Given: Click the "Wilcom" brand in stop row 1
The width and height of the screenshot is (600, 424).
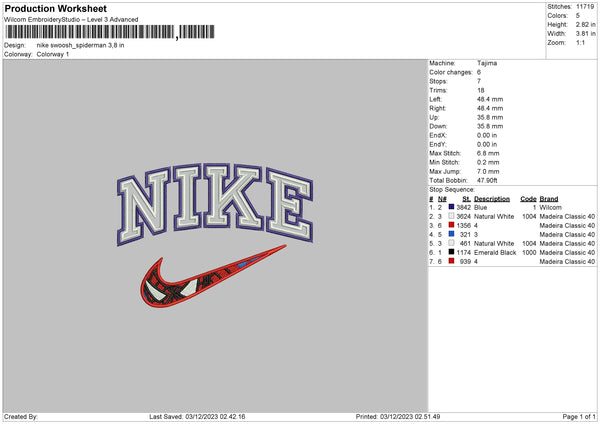Looking at the screenshot, I should click(x=551, y=207).
